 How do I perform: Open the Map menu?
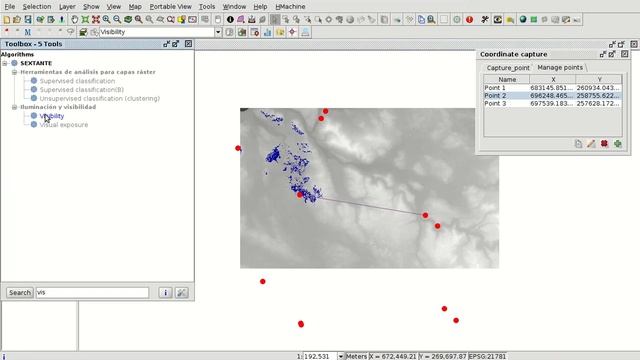[x=135, y=7]
